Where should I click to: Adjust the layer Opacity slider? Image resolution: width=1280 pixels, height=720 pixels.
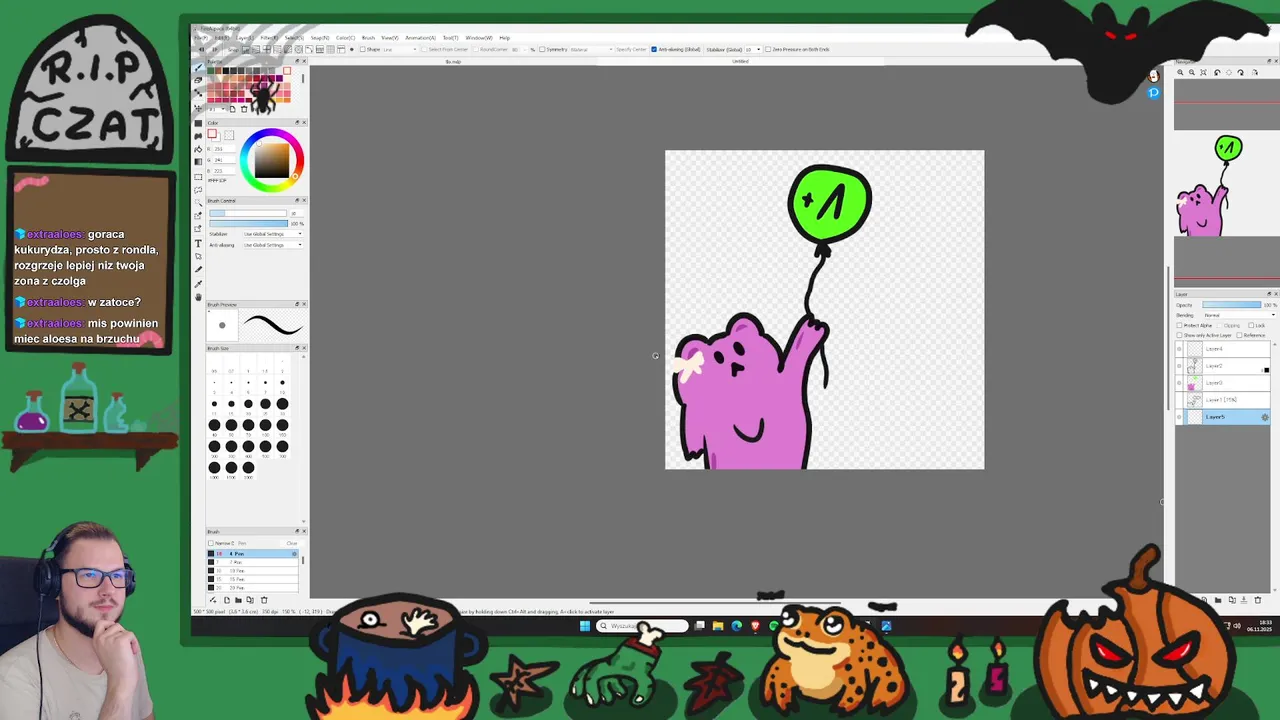point(1231,305)
